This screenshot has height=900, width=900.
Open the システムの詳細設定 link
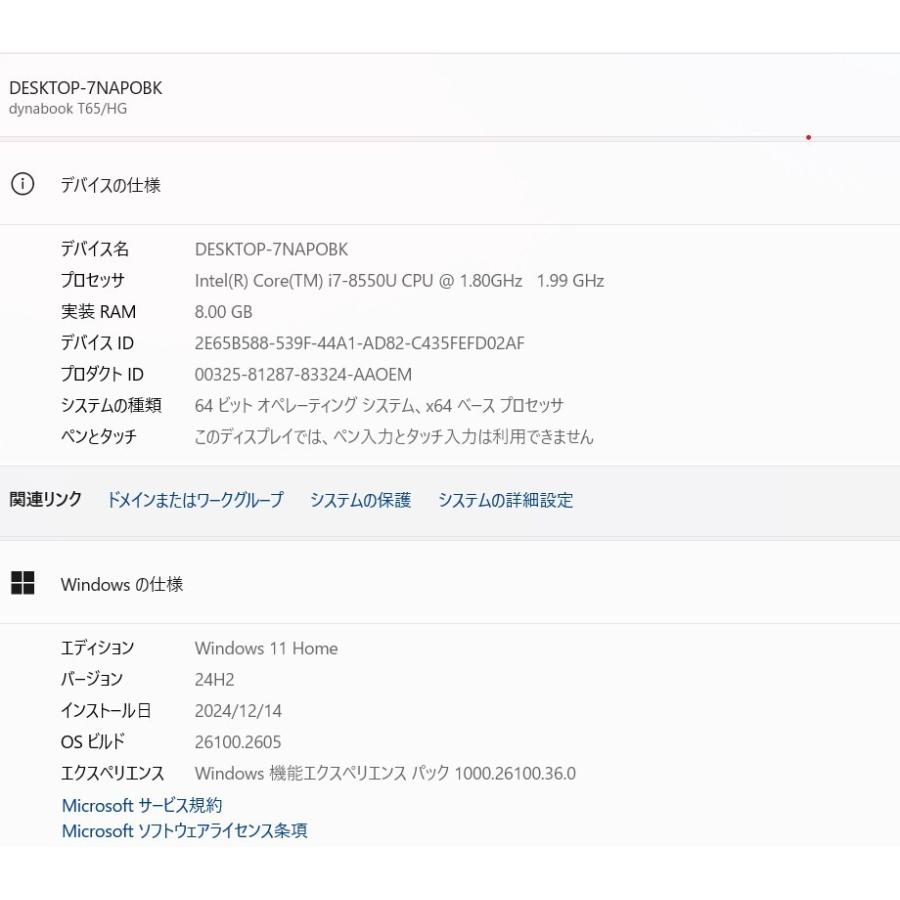tap(505, 500)
